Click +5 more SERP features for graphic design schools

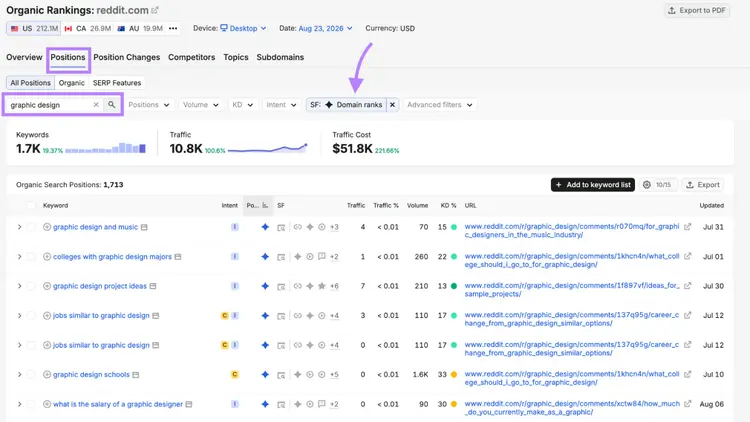point(334,375)
